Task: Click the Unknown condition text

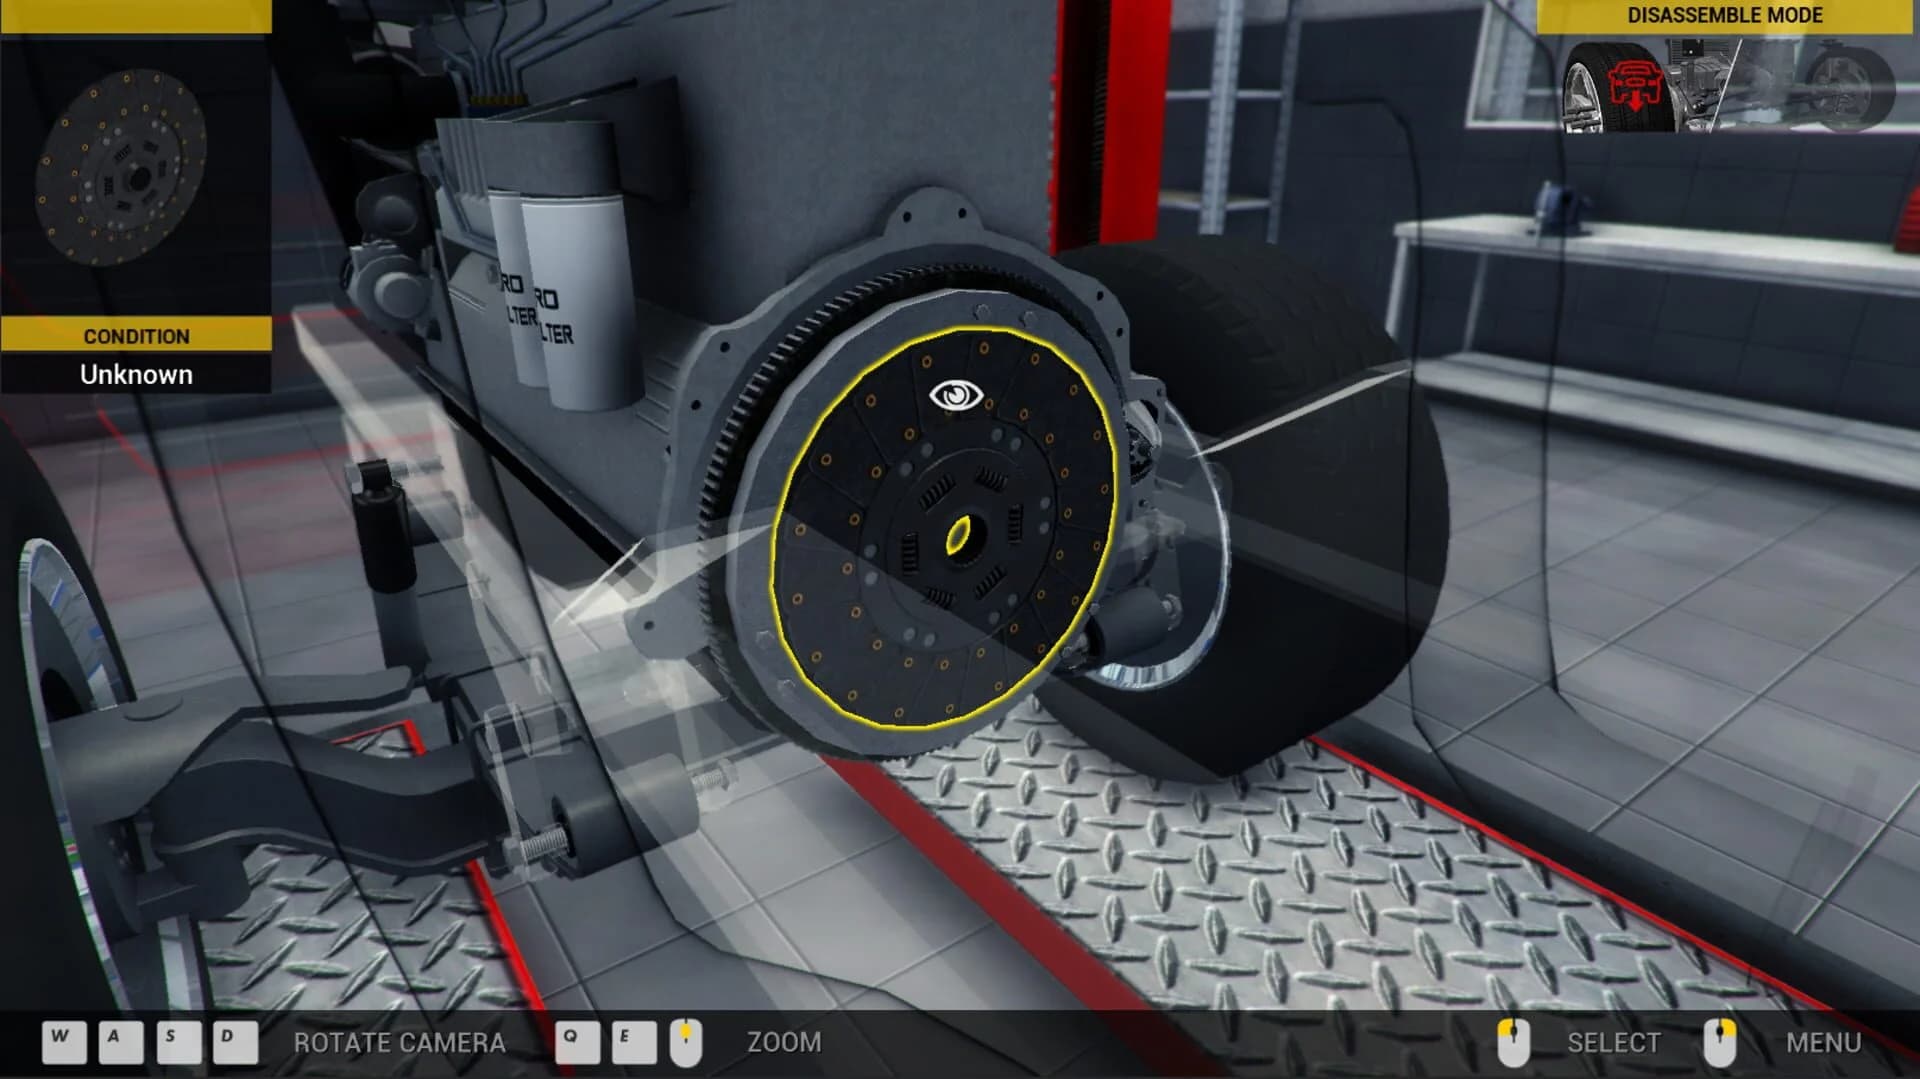Action: [135, 374]
